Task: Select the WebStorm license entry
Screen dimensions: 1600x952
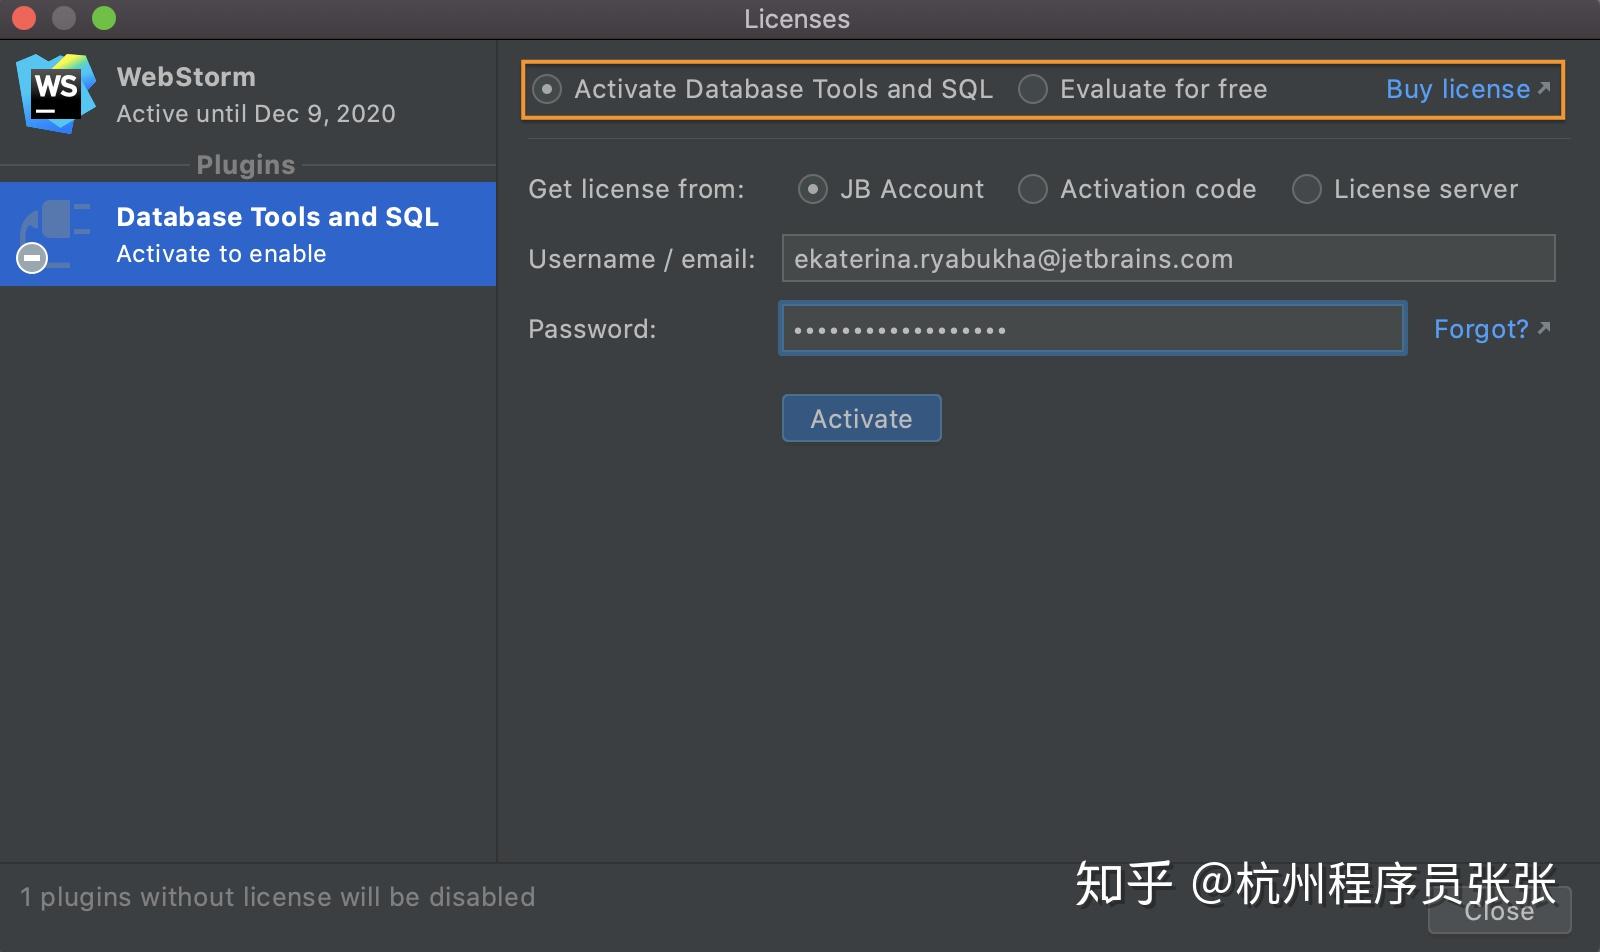Action: pyautogui.click(x=248, y=95)
